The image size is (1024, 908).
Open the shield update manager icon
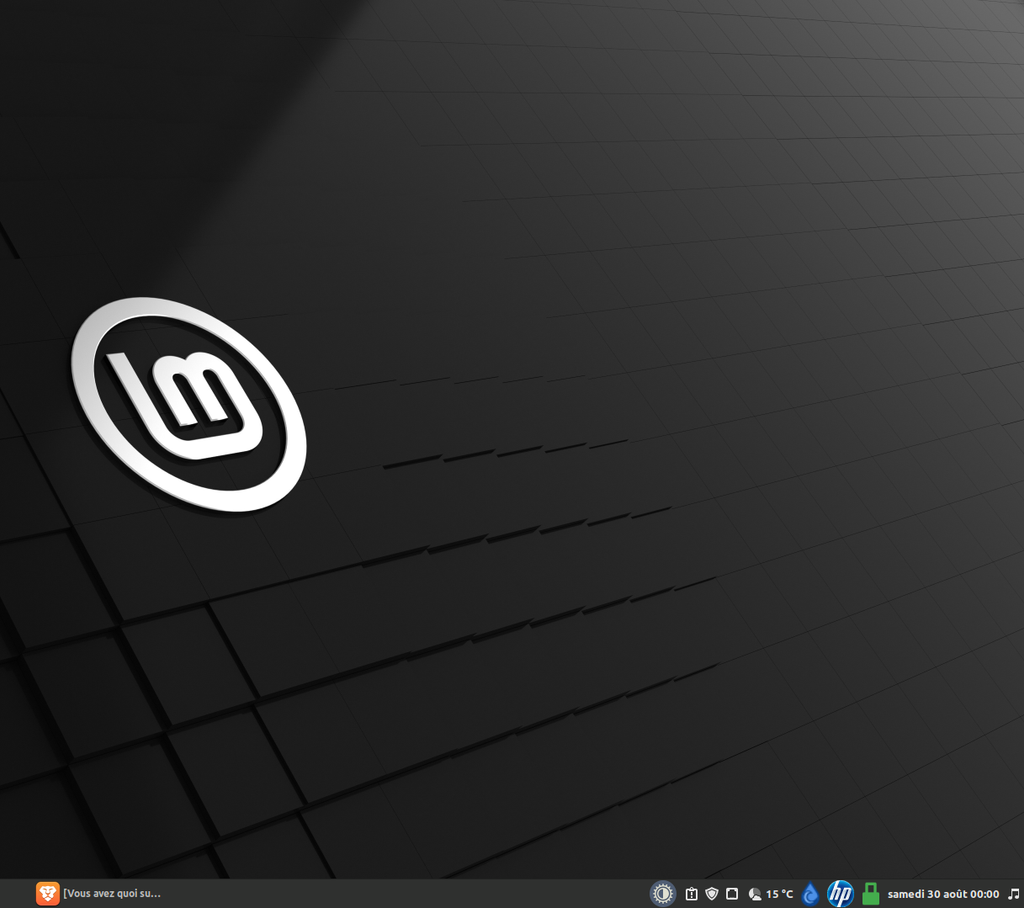coord(712,893)
